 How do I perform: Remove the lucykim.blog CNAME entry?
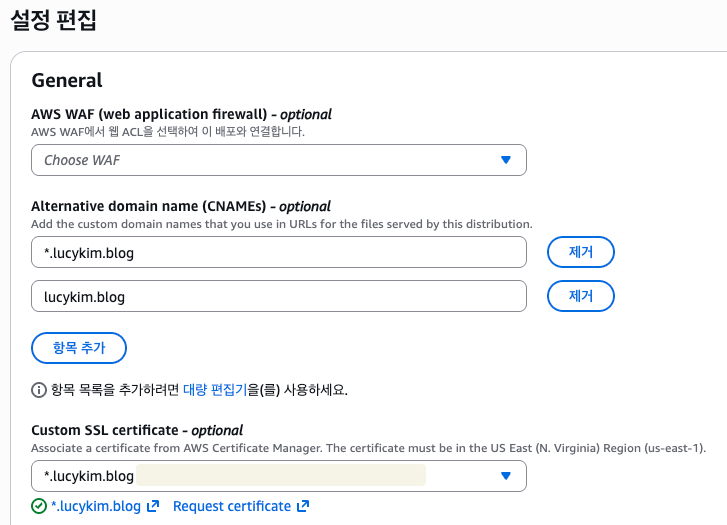(x=580, y=296)
